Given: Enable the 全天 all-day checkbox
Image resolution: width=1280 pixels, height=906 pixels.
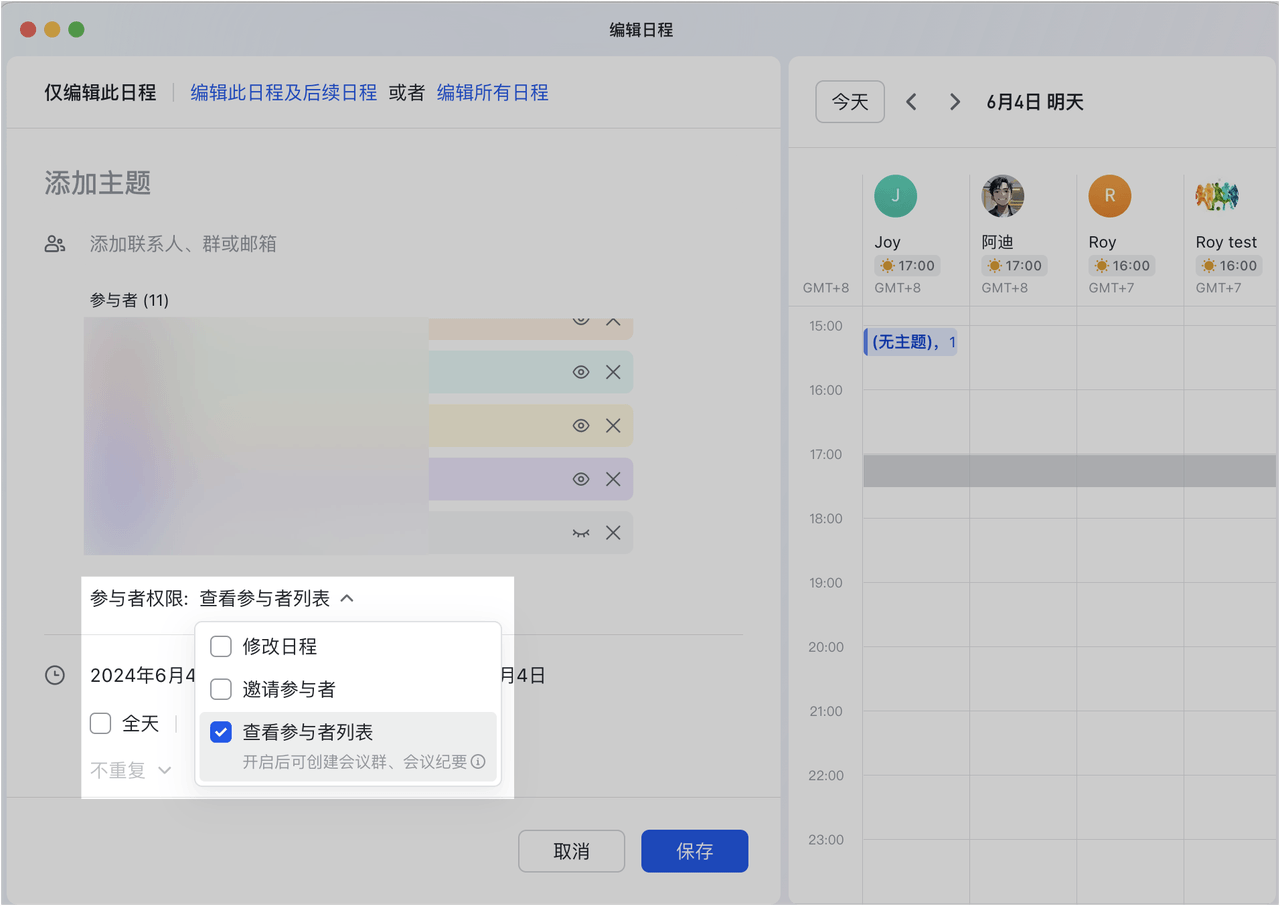Looking at the screenshot, I should tap(100, 723).
